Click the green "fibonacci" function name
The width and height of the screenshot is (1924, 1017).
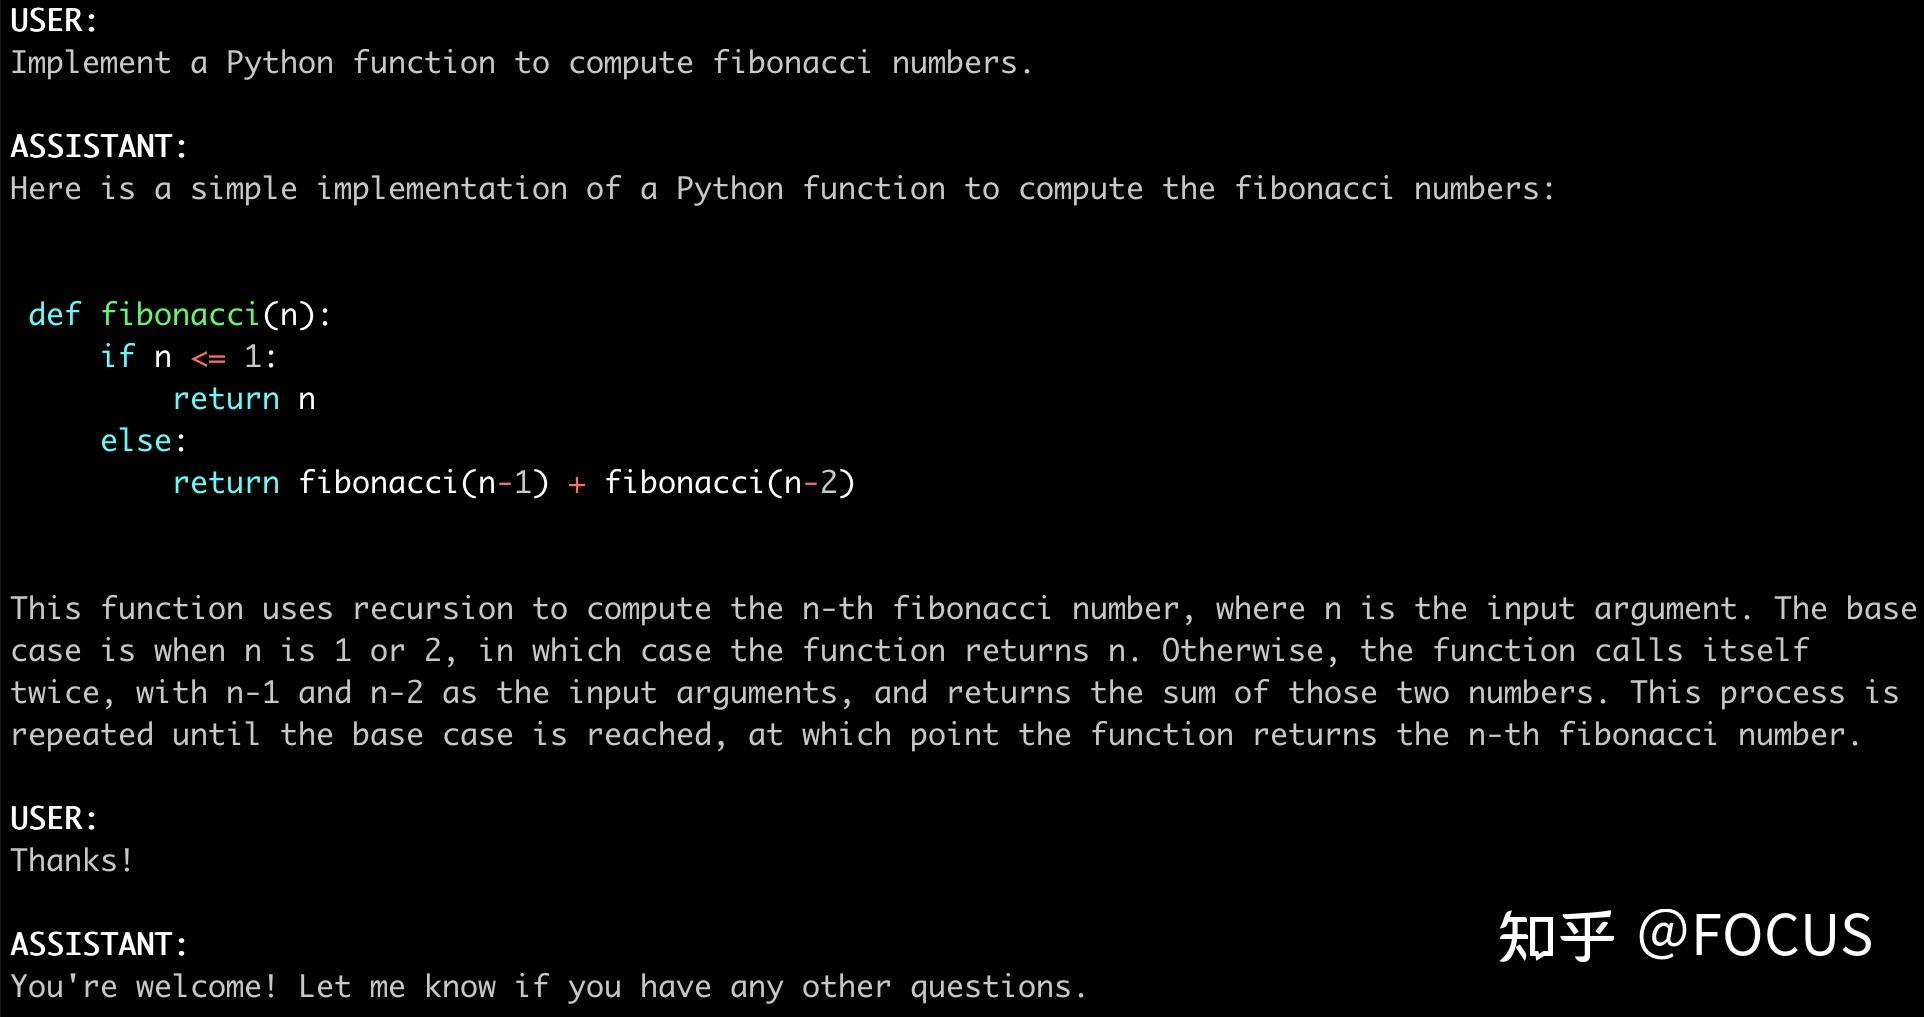click(180, 315)
